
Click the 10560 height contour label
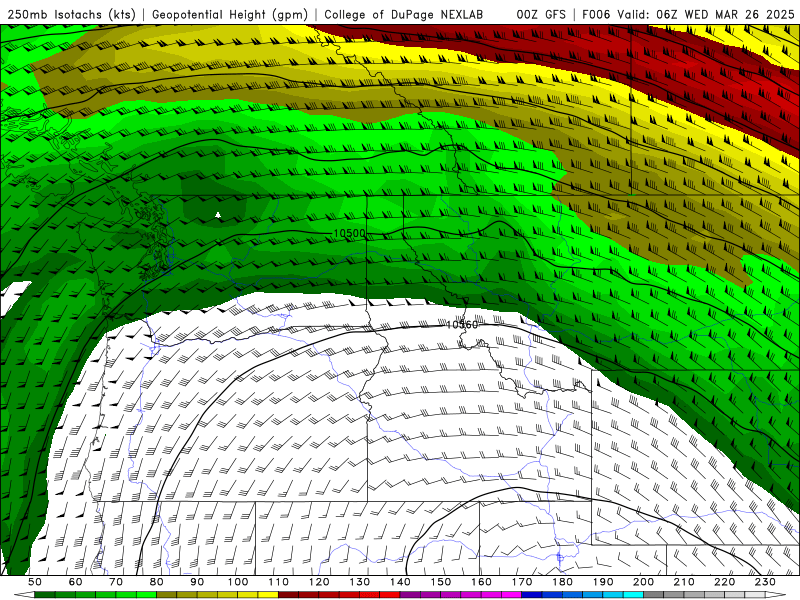462,324
